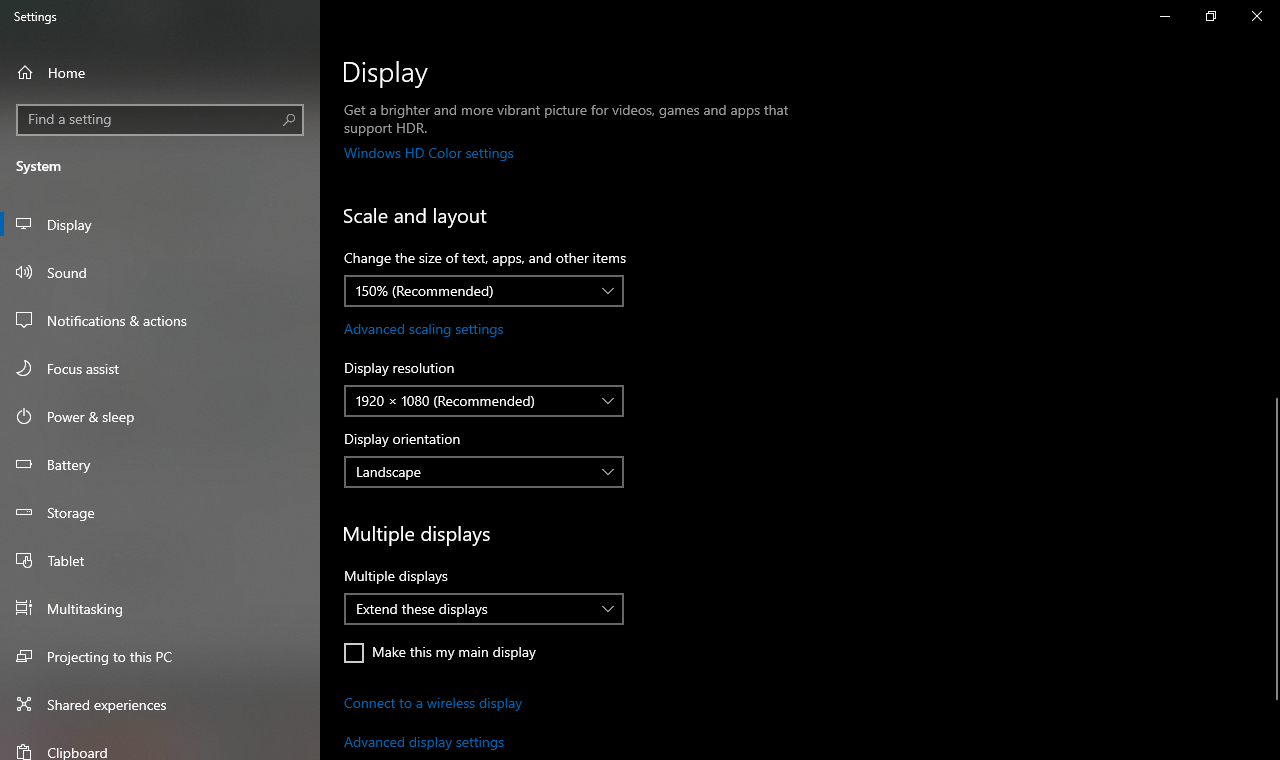The height and width of the screenshot is (760, 1280).
Task: Expand the Display orientation dropdown
Action: pyautogui.click(x=484, y=472)
